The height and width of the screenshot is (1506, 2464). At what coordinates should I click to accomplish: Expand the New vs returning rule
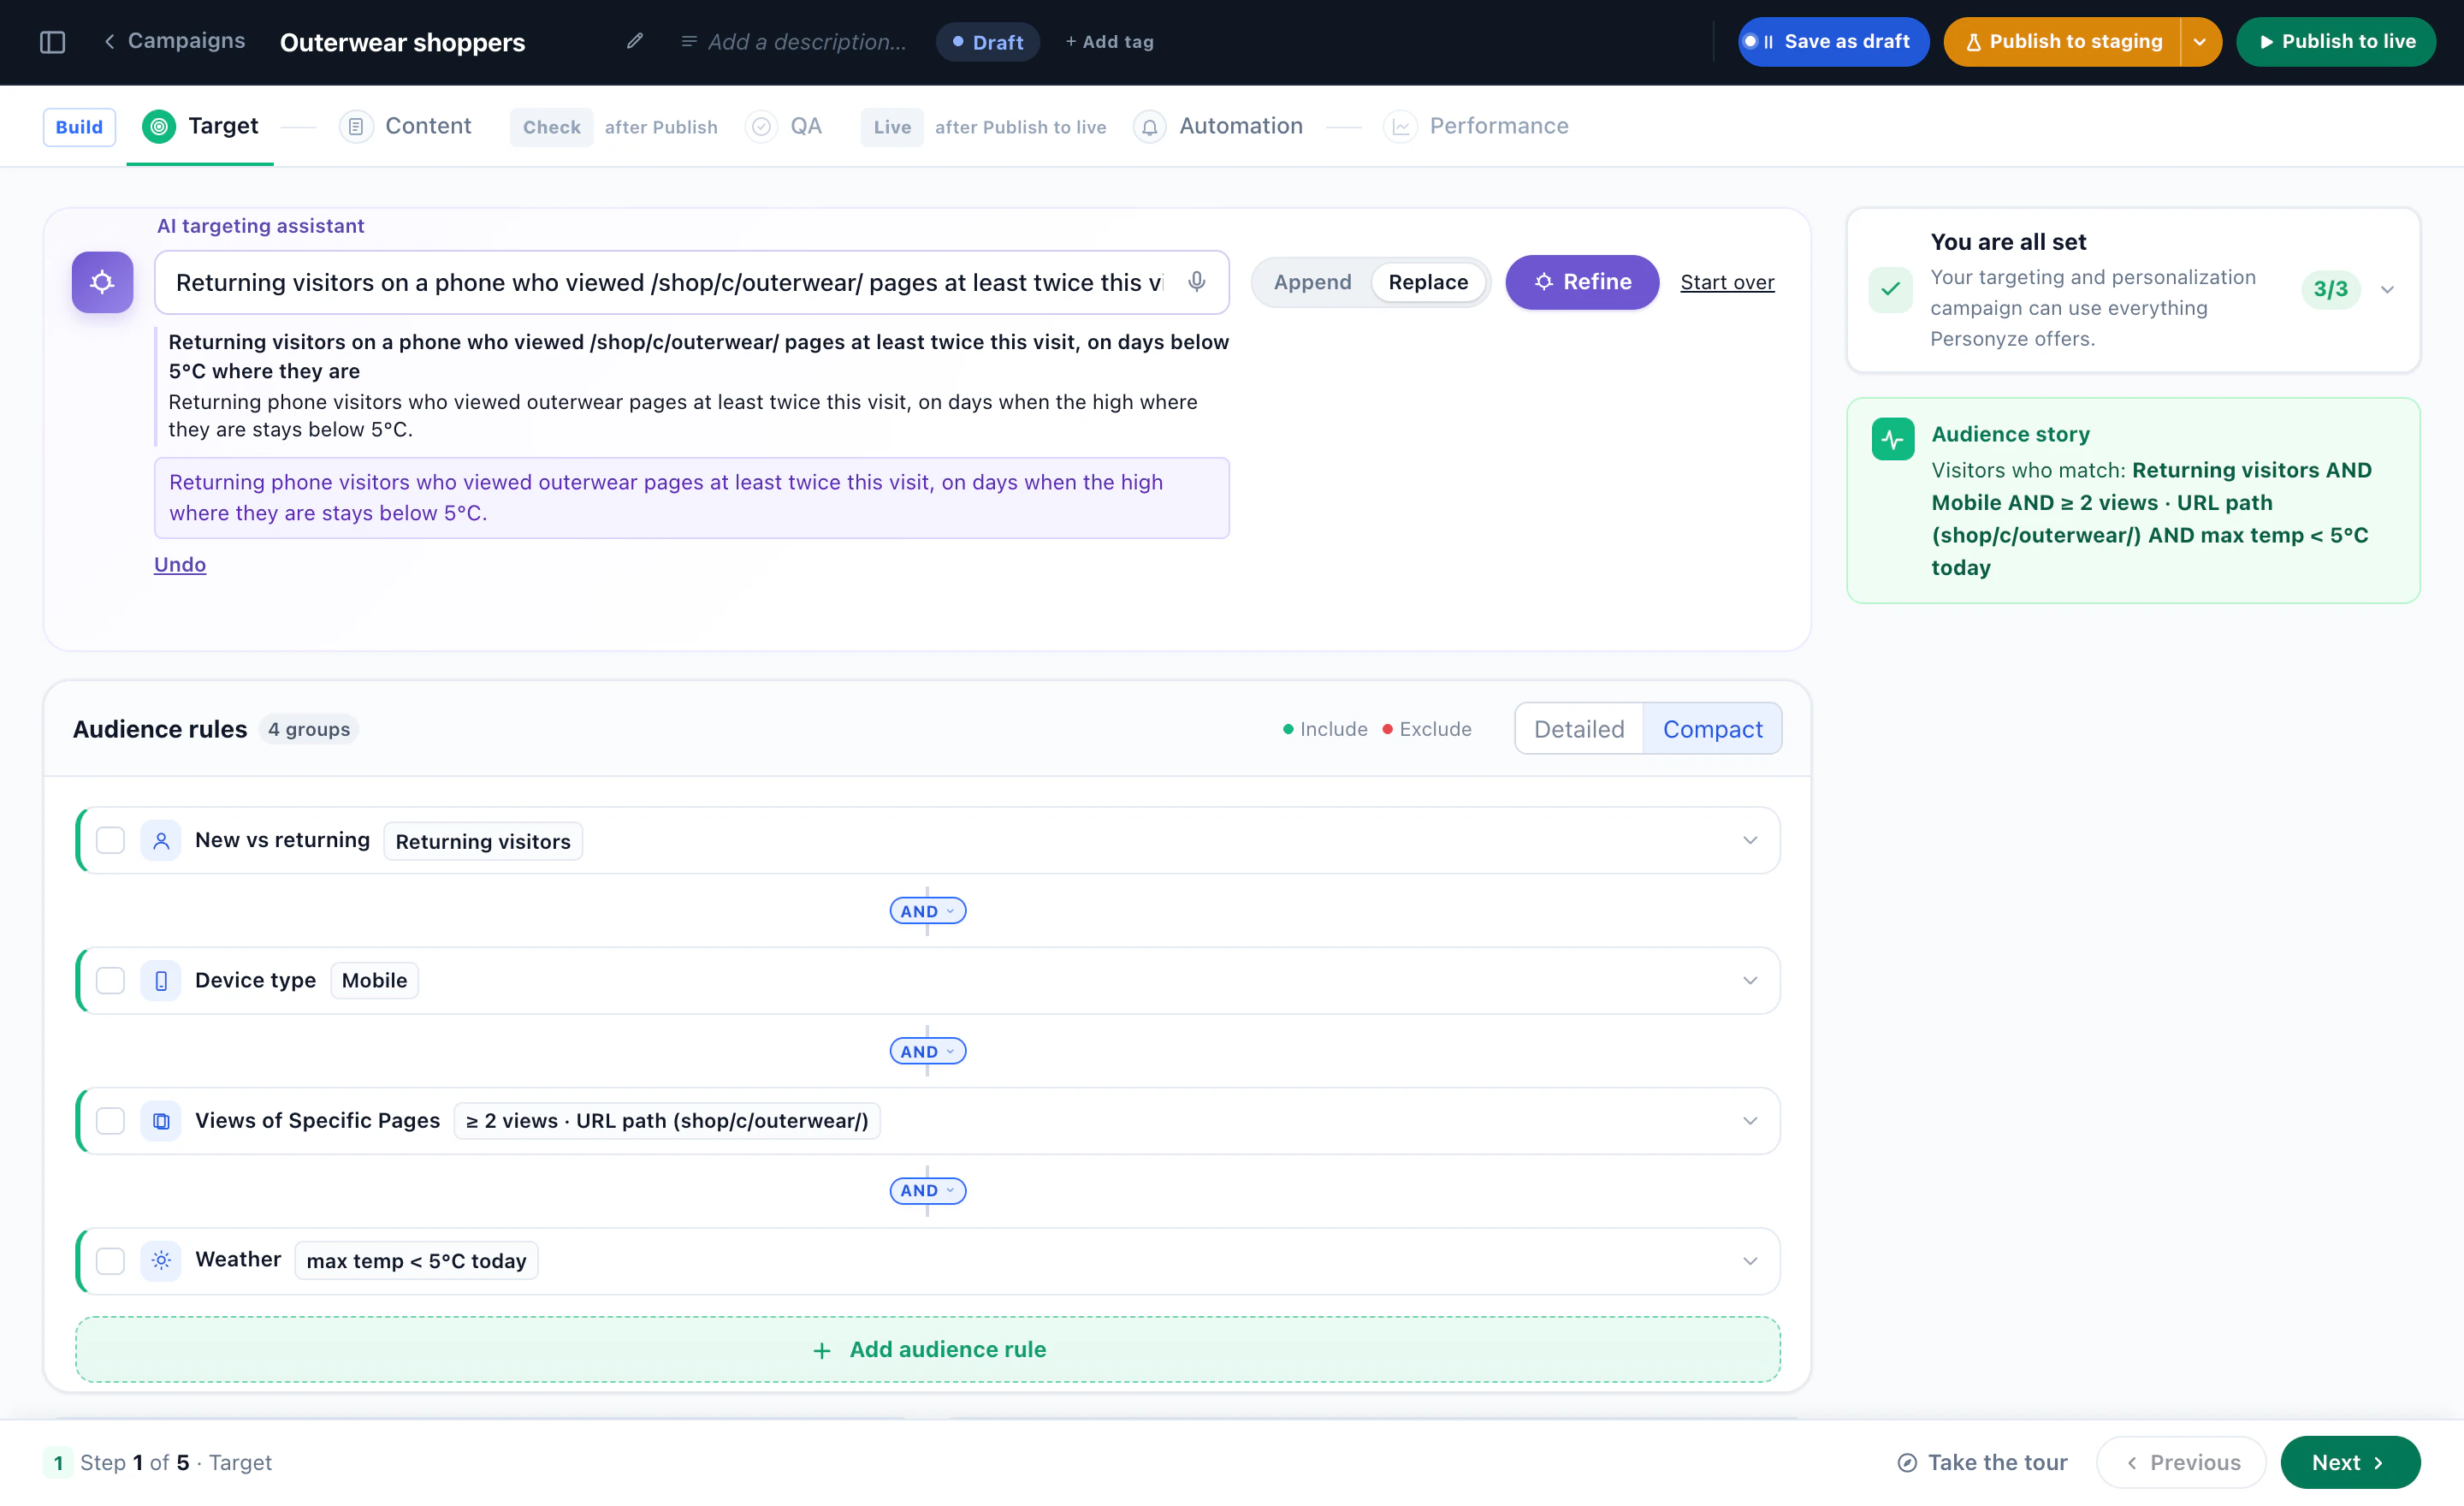pos(1750,841)
